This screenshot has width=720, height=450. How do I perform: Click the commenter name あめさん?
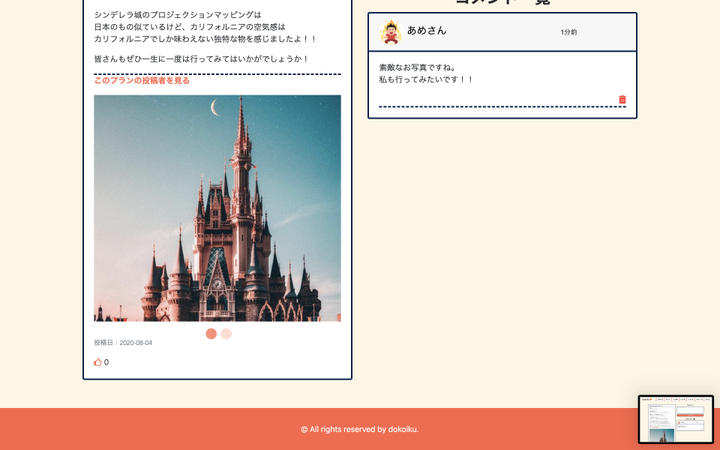click(427, 31)
